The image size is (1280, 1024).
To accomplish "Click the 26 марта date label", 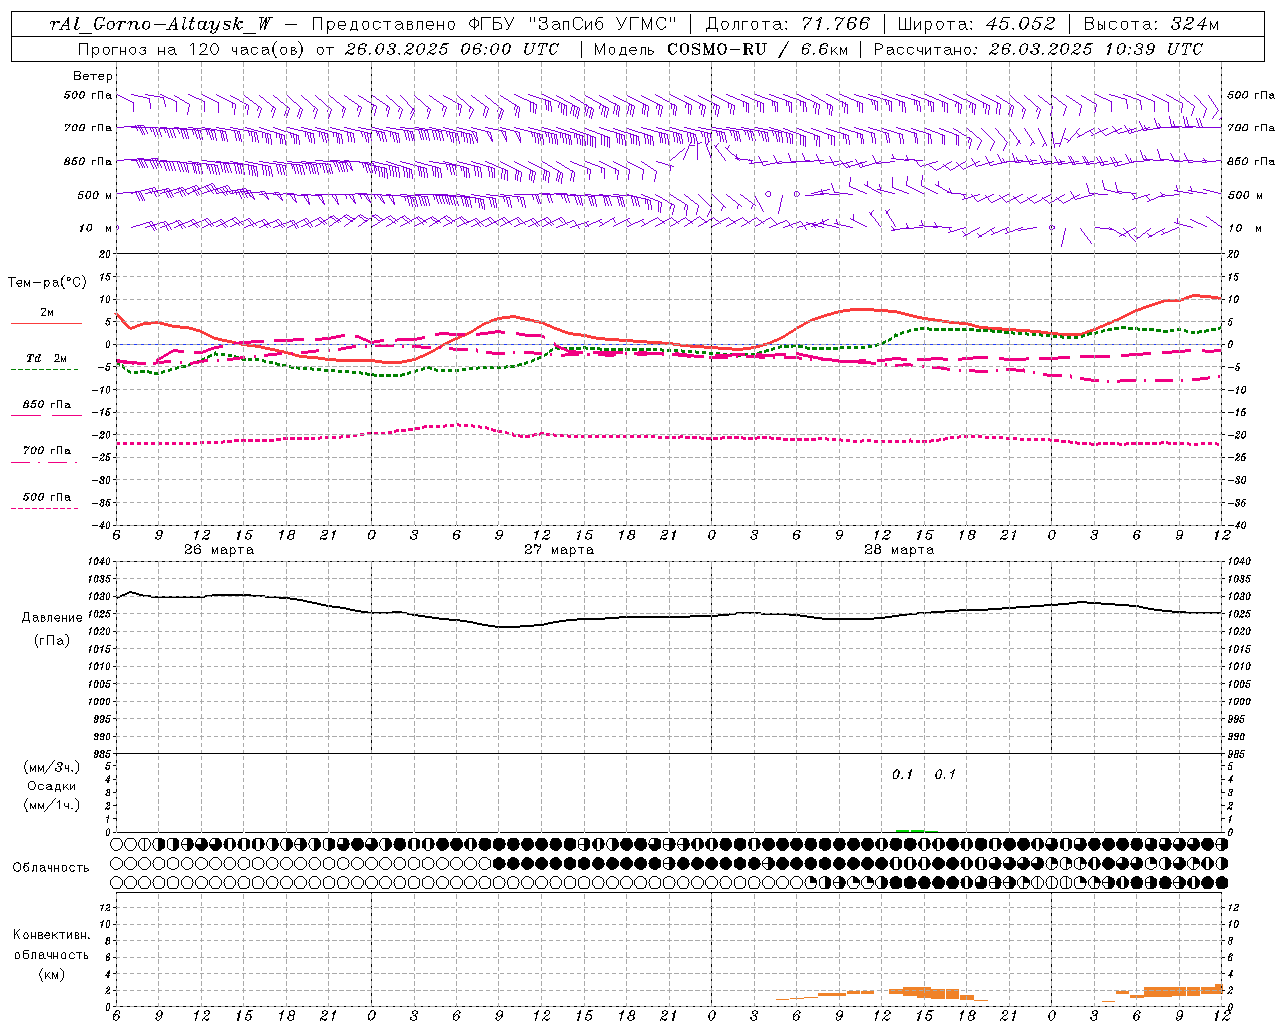I will [x=219, y=550].
